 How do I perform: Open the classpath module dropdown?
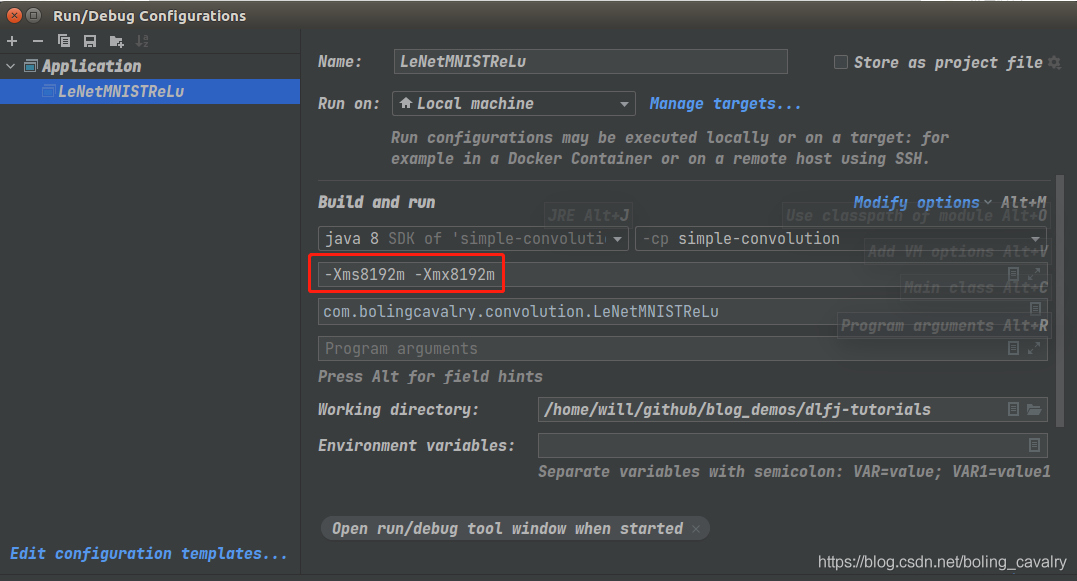pyautogui.click(x=841, y=239)
